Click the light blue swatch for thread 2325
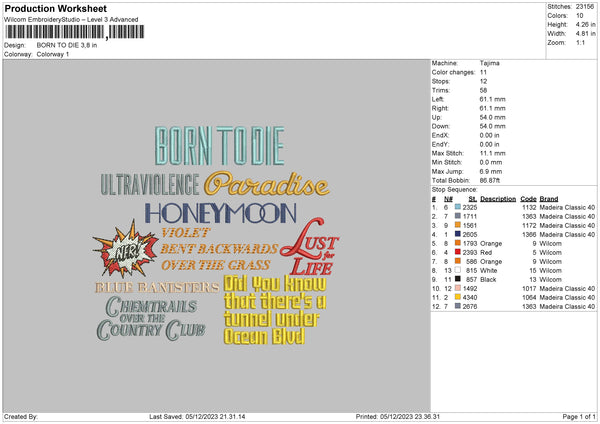 pos(458,207)
